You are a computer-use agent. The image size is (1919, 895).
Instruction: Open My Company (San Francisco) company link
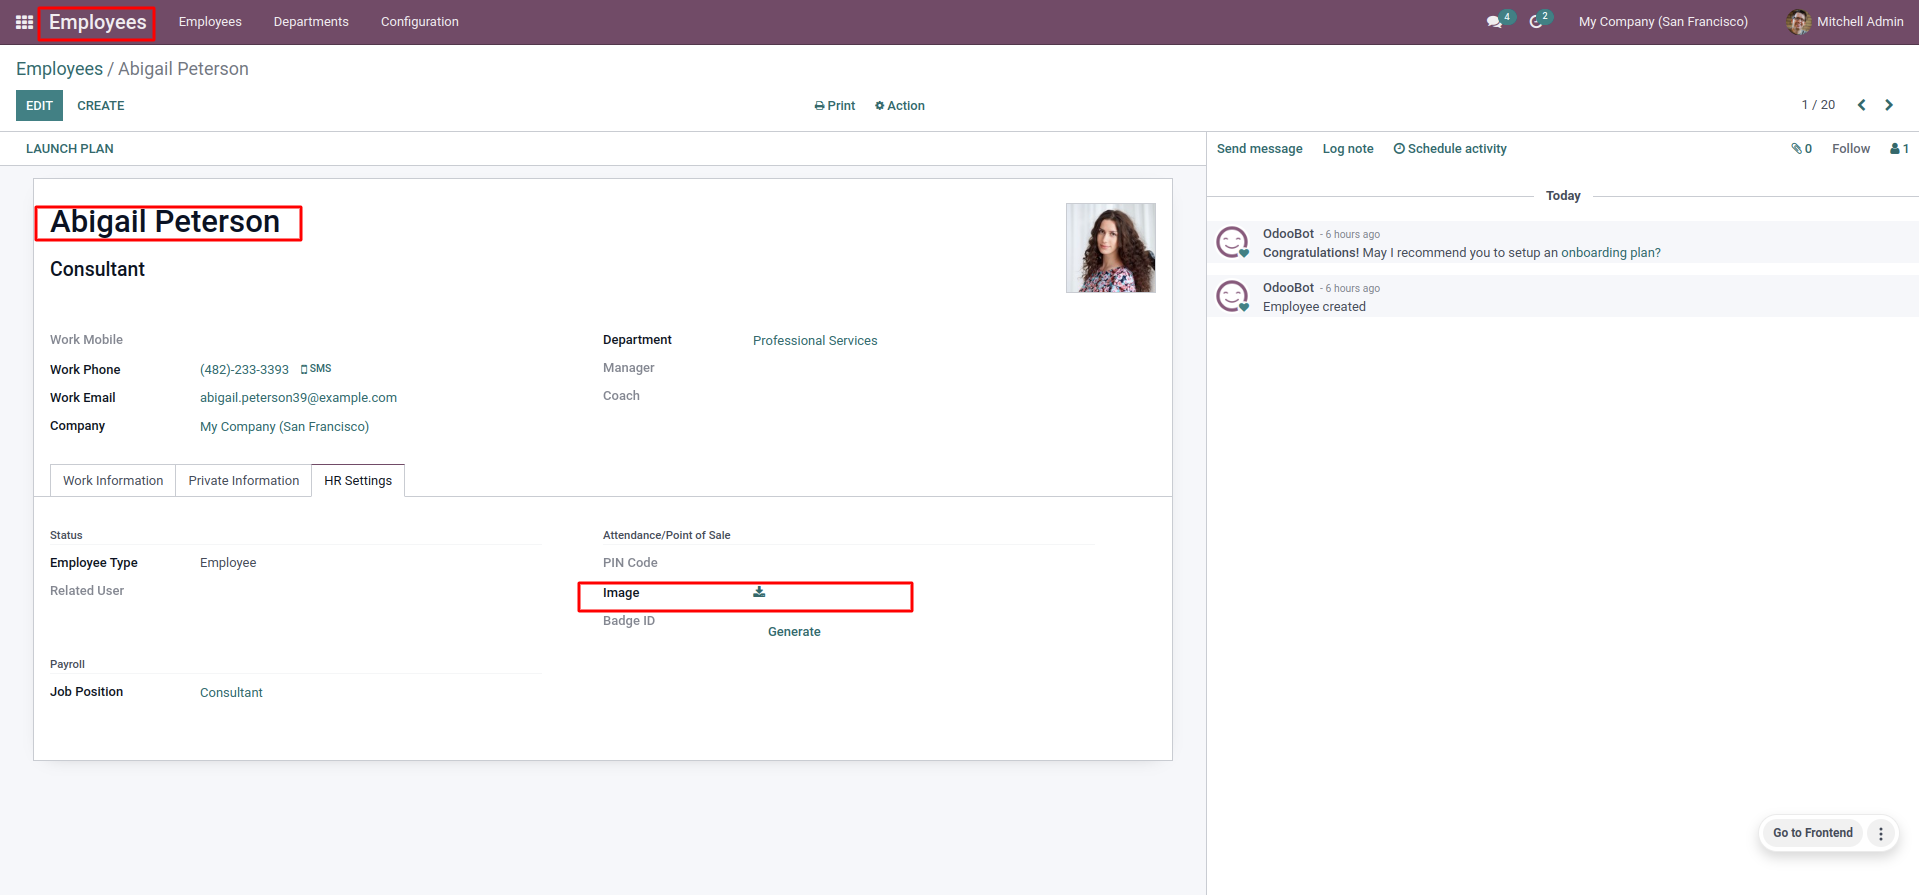click(284, 427)
